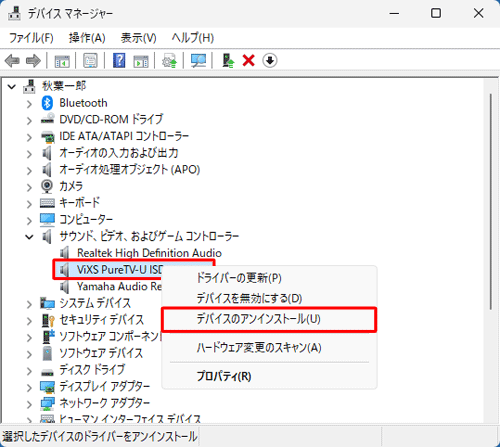500x447 pixels.
Task: Expand the Bluetooth category
Action: (29, 104)
